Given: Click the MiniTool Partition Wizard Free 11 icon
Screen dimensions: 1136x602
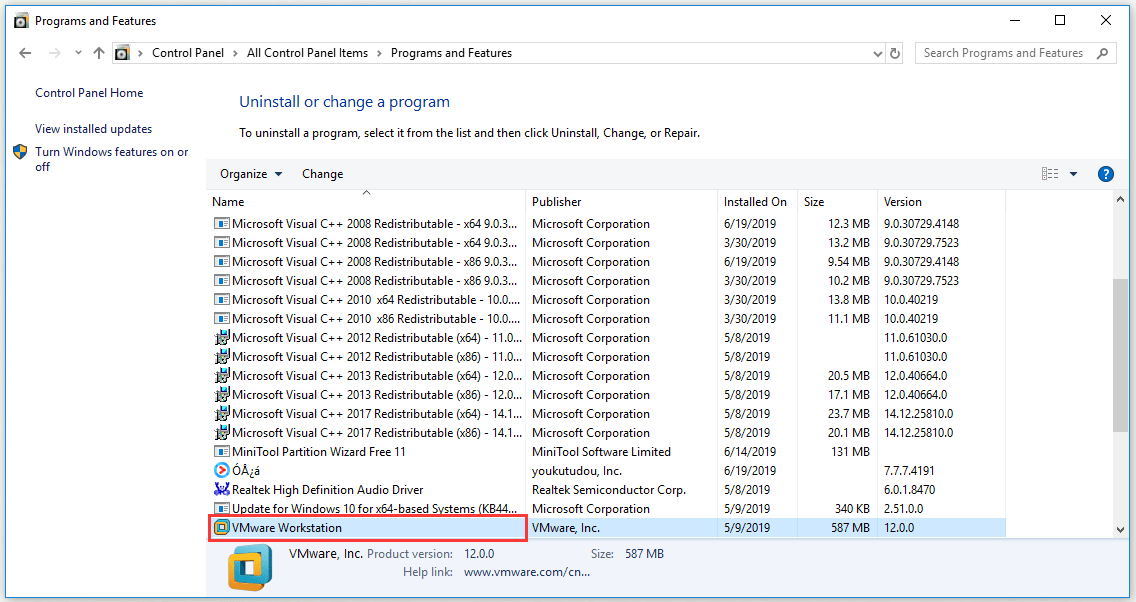Looking at the screenshot, I should click(221, 451).
